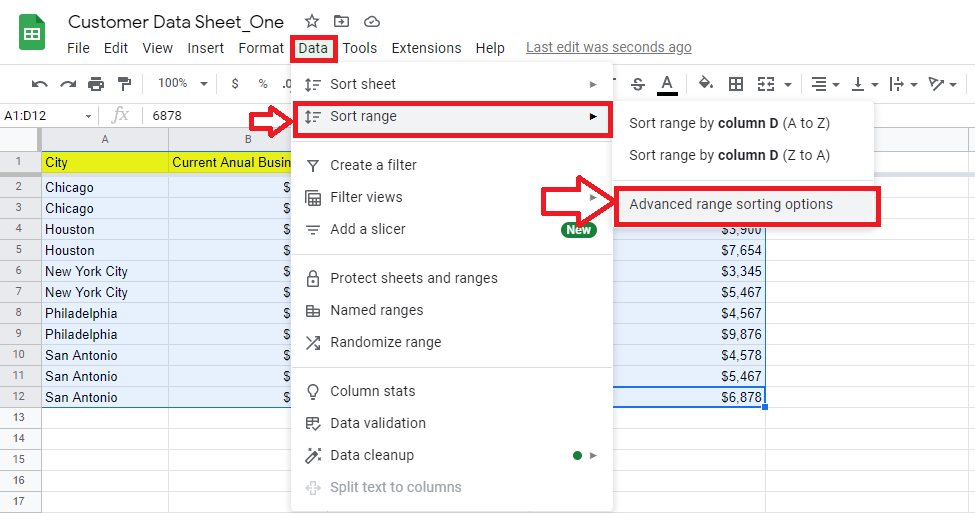Select the paint format roller tool
This screenshot has width=975, height=513.
(x=124, y=84)
